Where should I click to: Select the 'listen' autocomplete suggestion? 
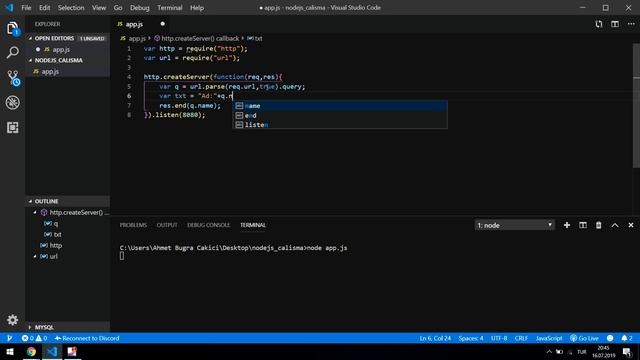tap(340, 124)
